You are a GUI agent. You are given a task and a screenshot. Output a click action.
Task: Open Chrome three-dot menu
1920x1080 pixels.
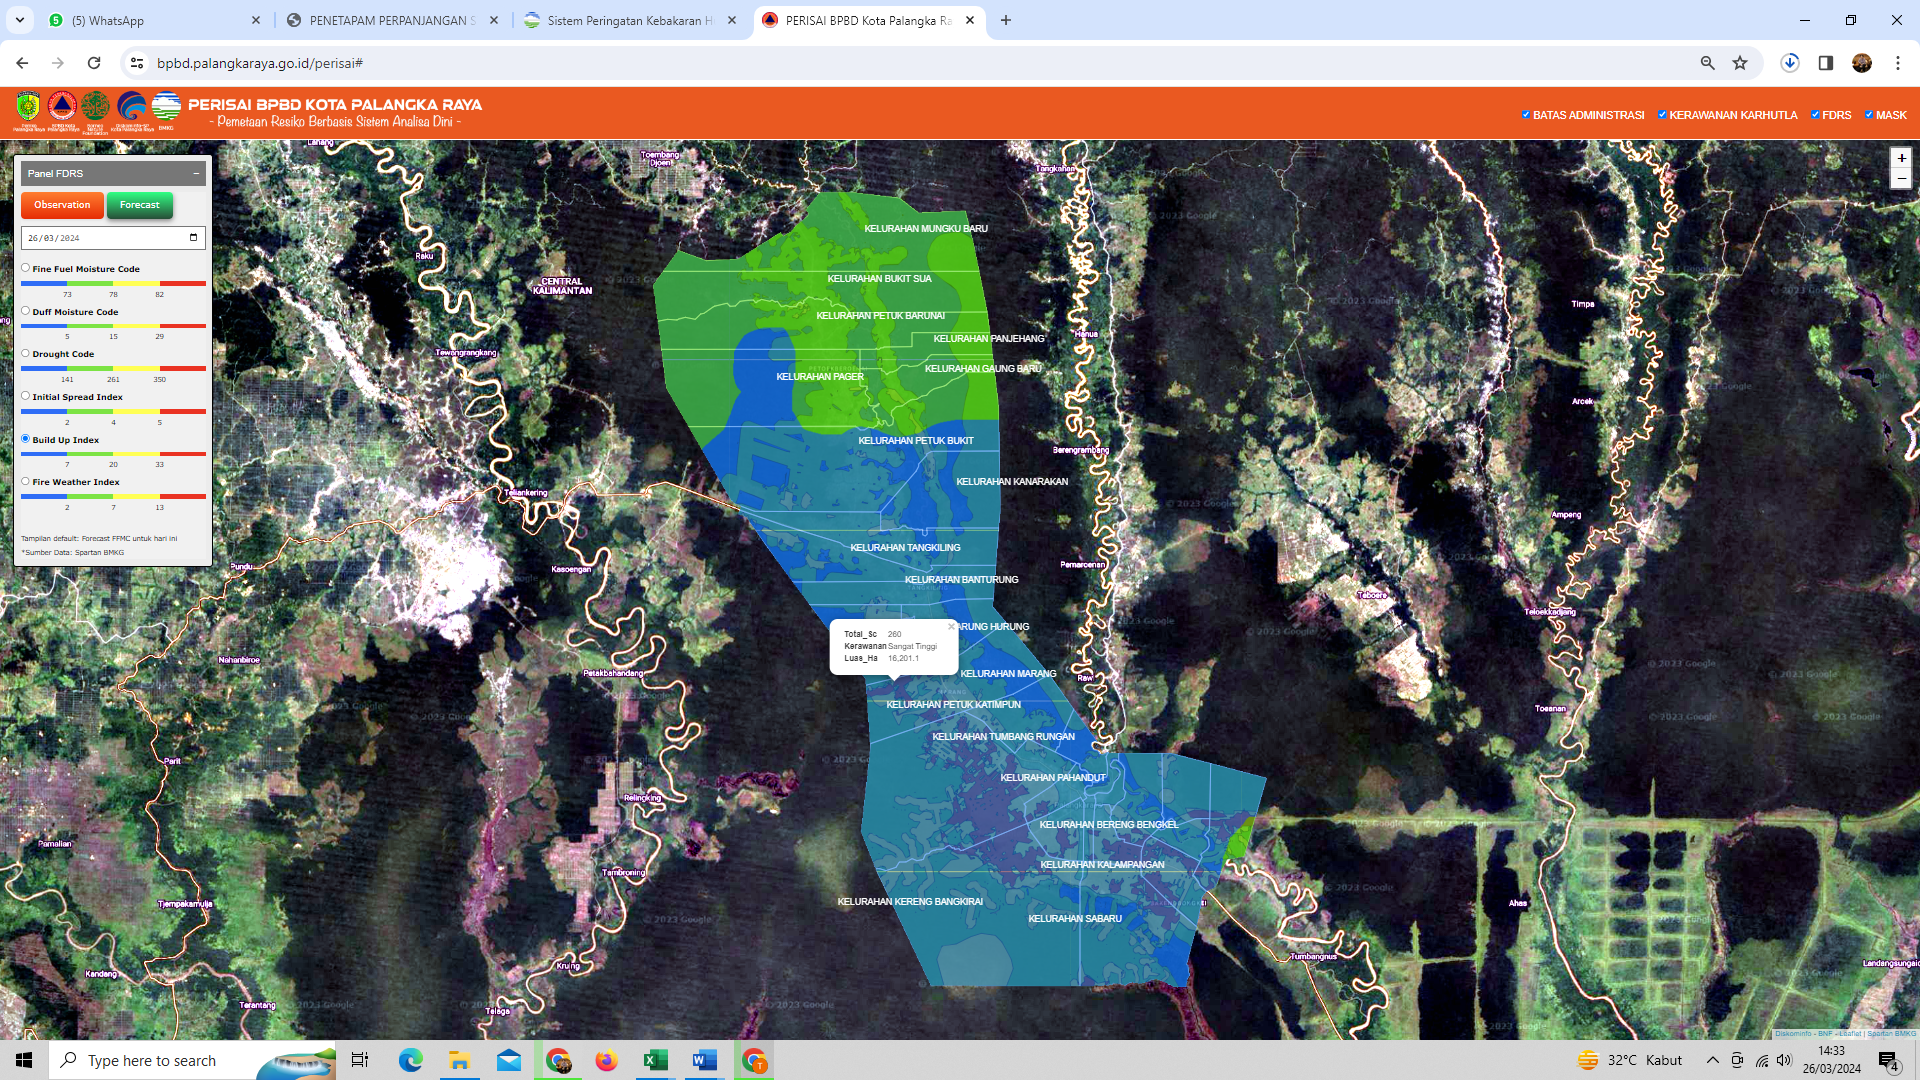(1898, 63)
